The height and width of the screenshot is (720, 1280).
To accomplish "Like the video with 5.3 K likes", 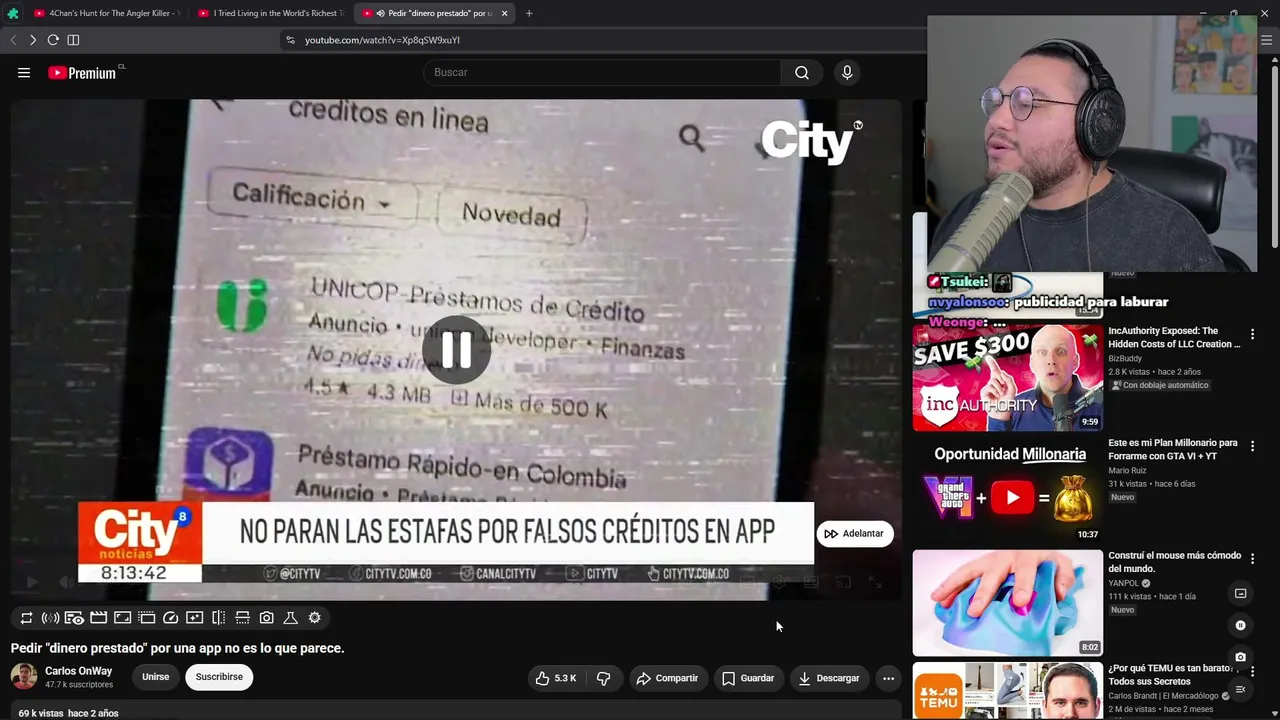I will click(x=556, y=678).
